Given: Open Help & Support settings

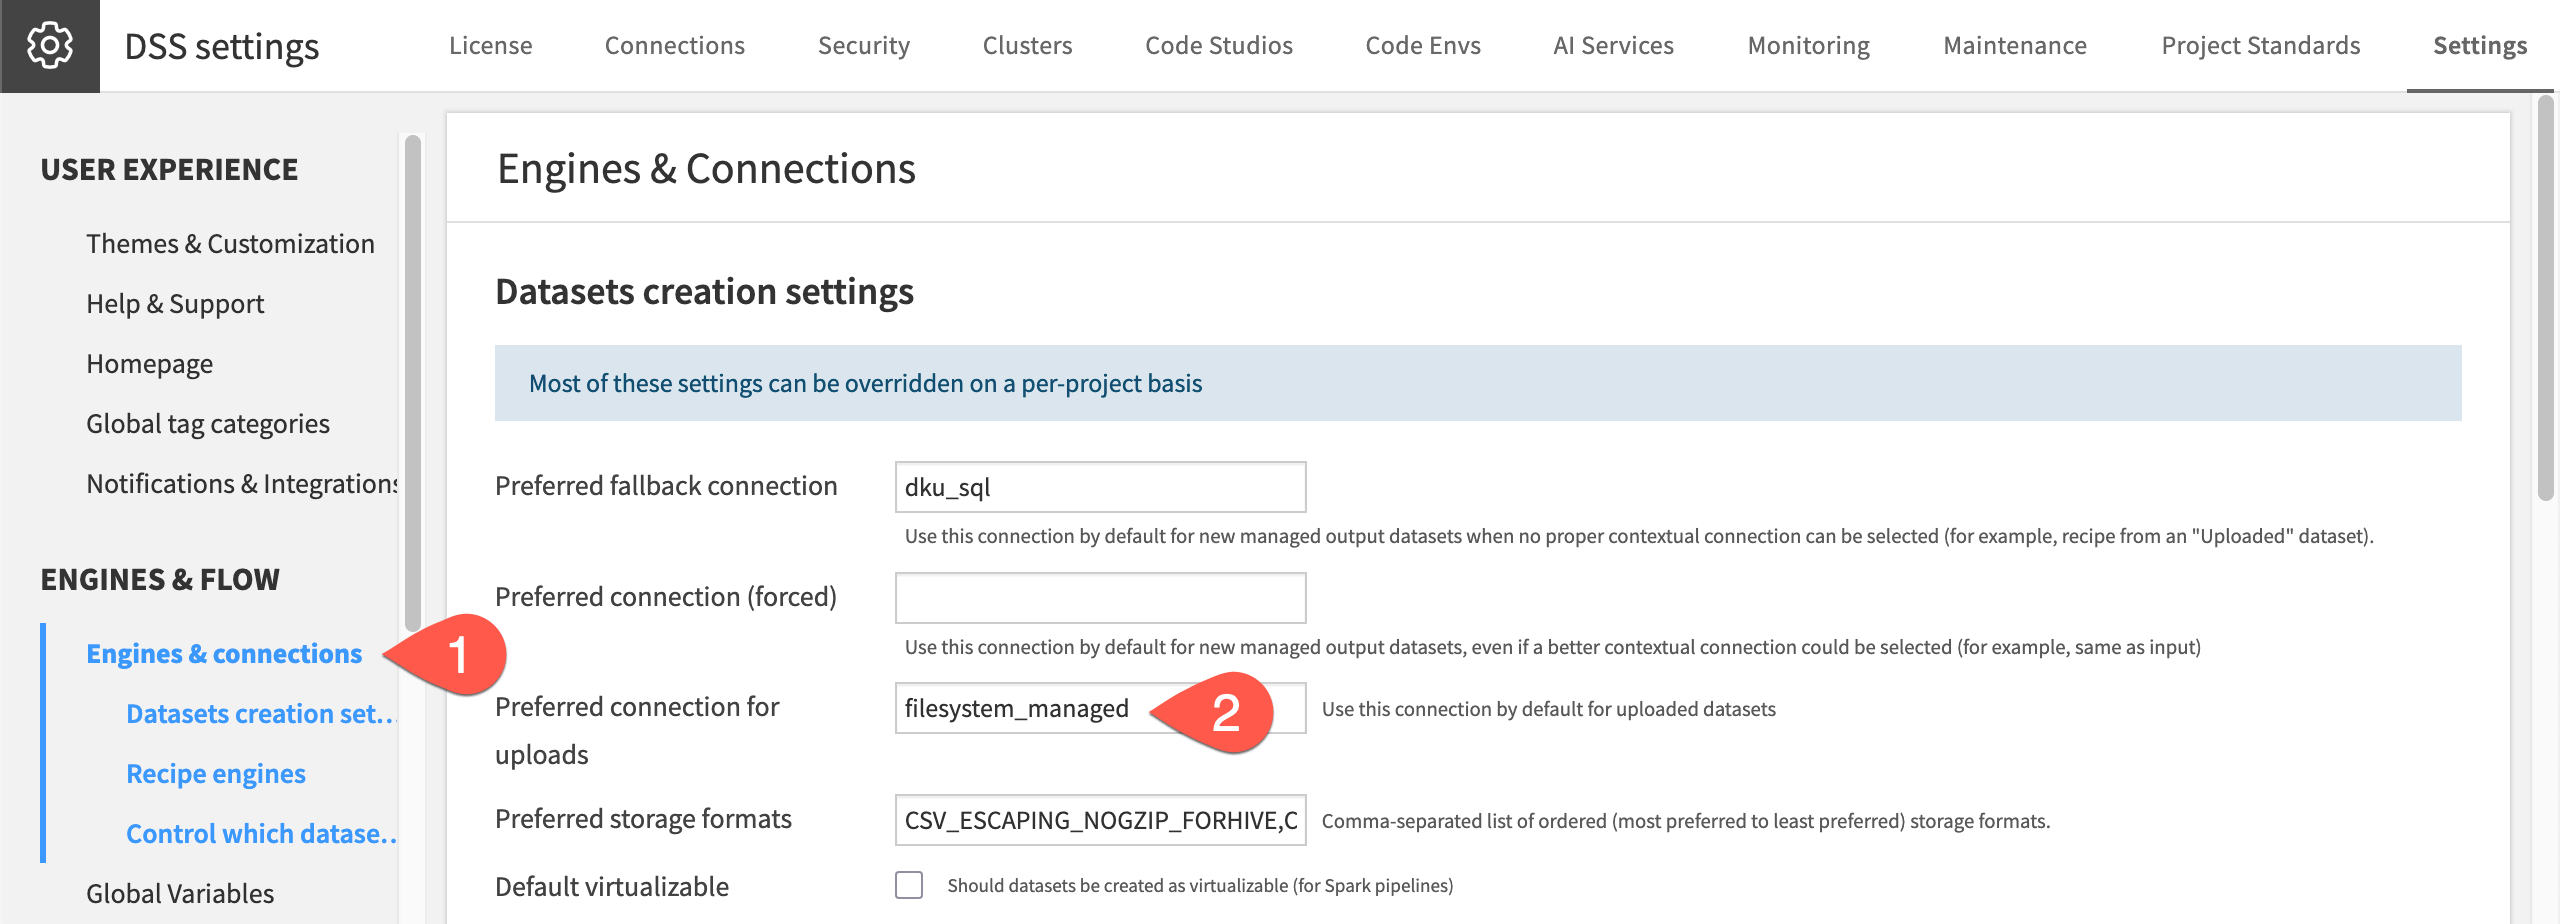Looking at the screenshot, I should point(175,304).
